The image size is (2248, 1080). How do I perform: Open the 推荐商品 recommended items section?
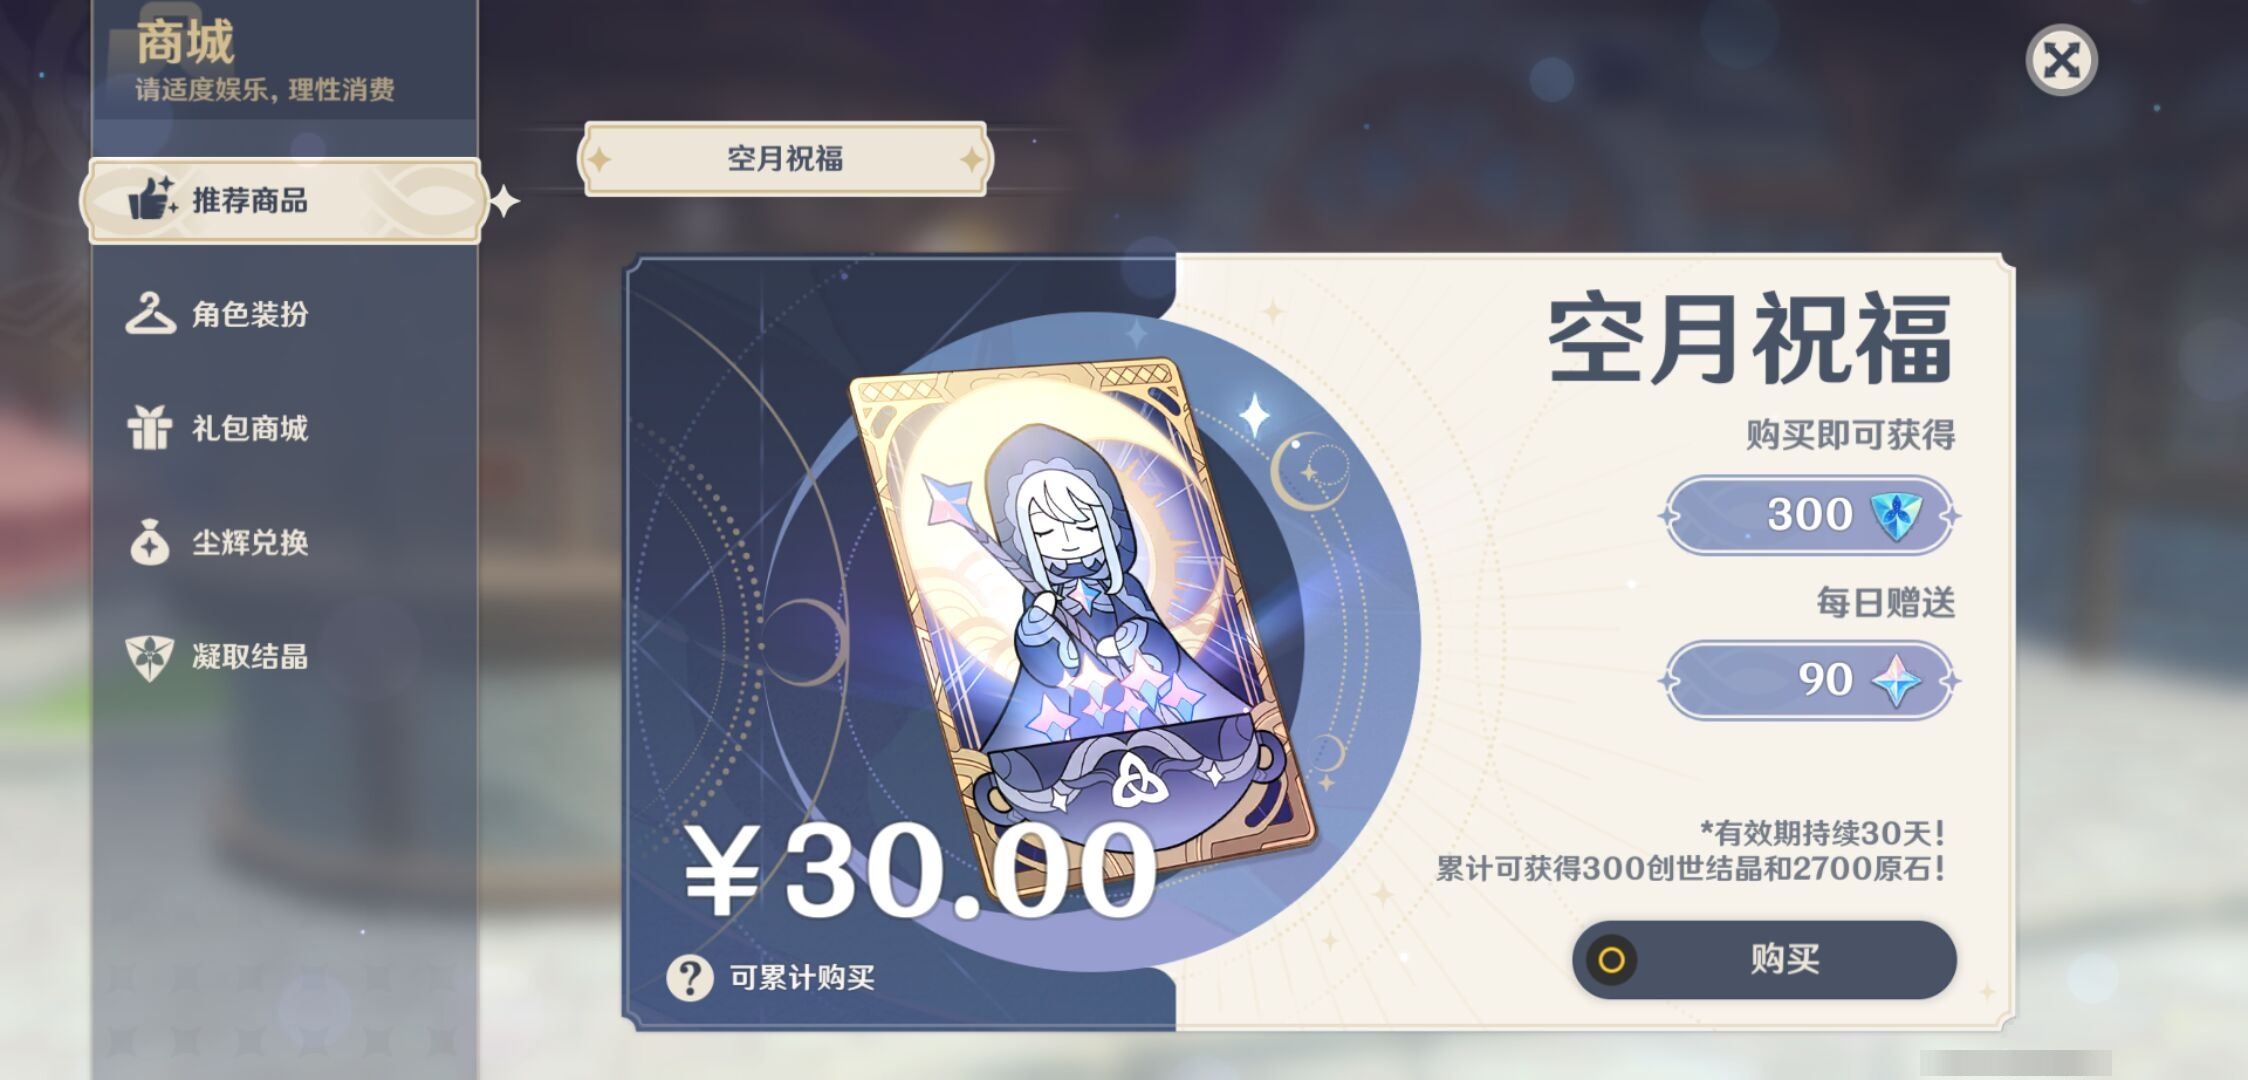click(284, 200)
